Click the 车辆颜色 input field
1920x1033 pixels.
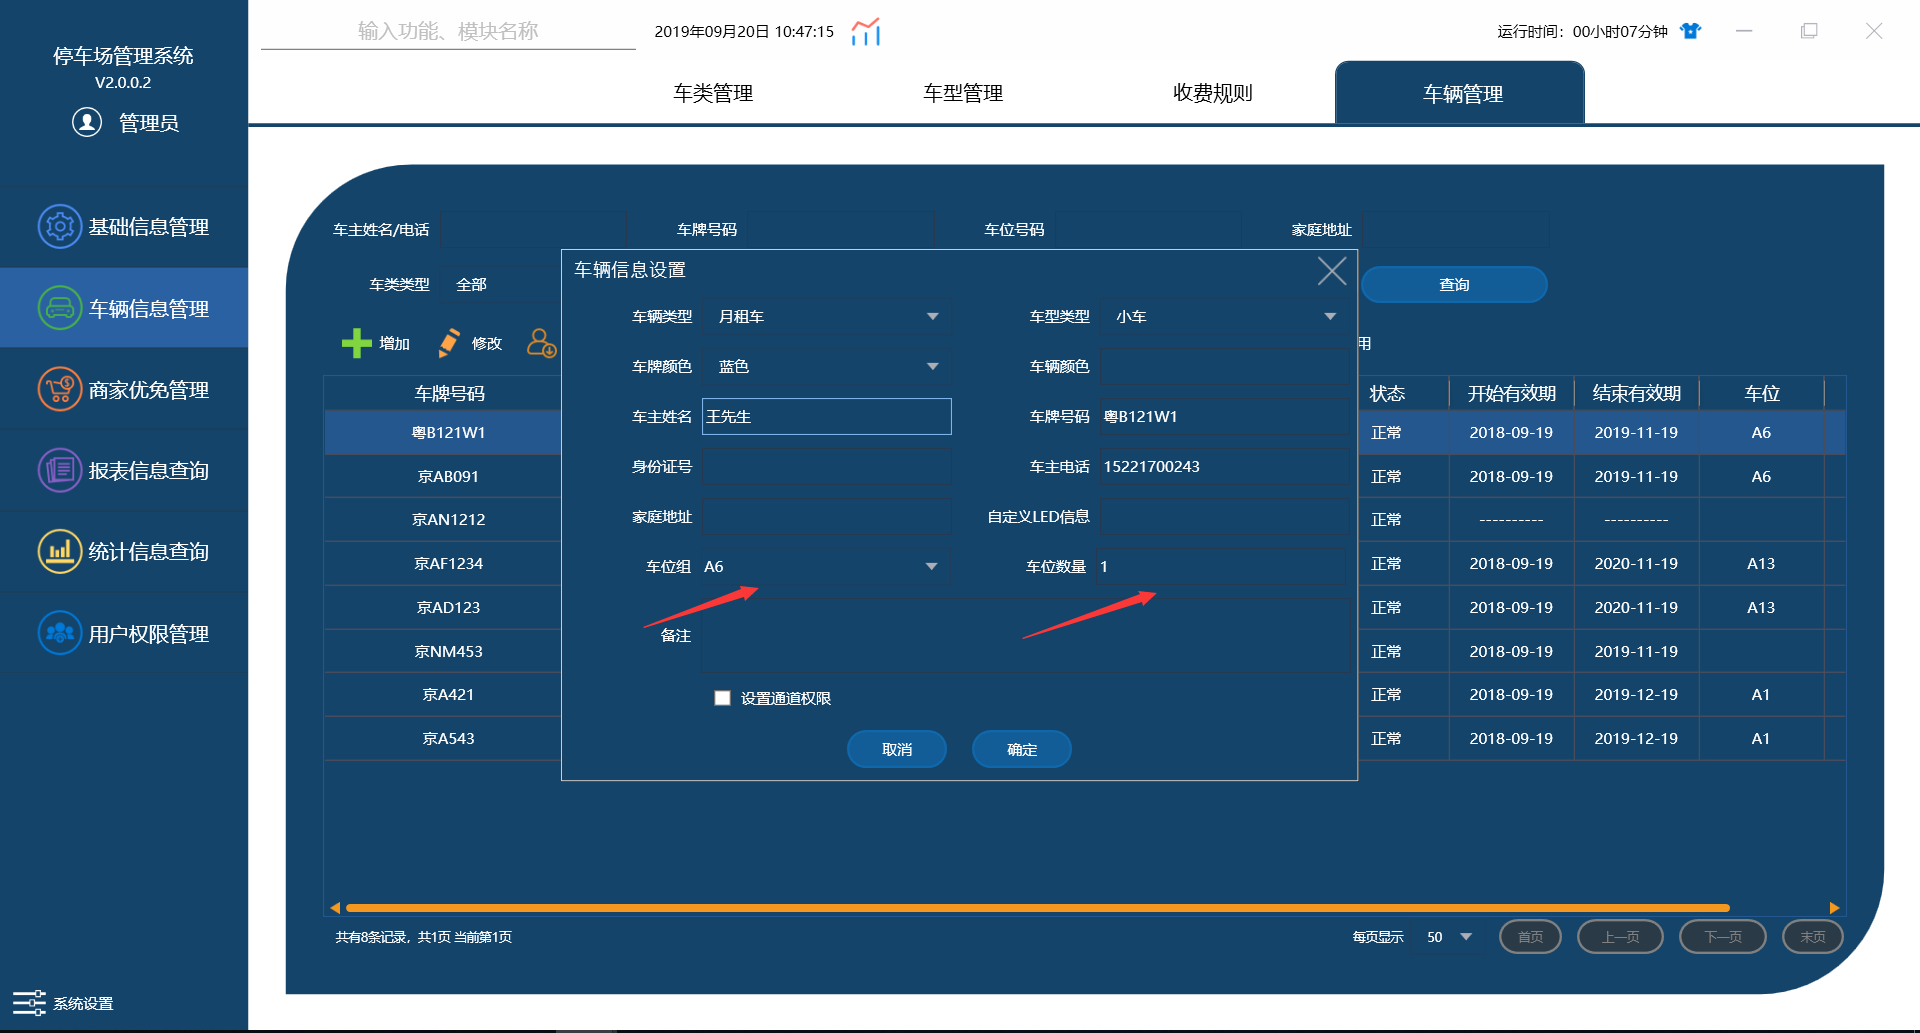1224,366
